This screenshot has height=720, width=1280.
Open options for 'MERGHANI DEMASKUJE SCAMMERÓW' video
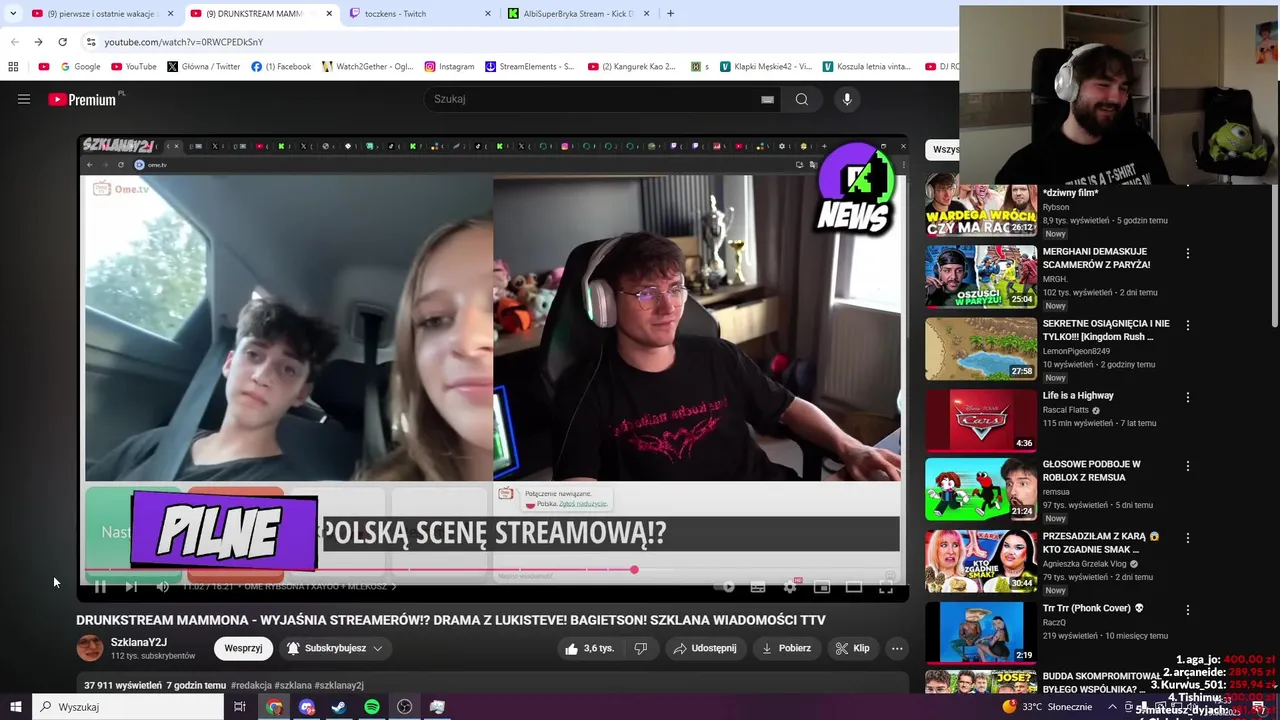coord(1187,254)
